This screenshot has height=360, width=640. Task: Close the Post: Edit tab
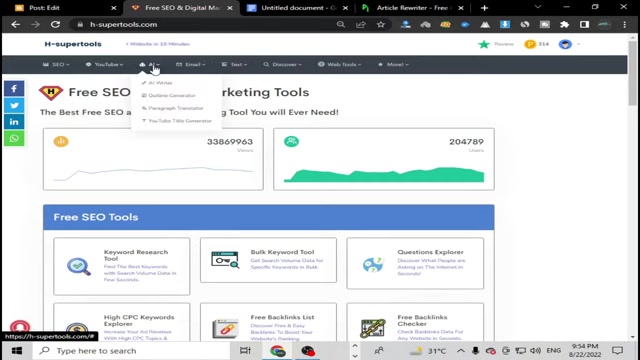(114, 8)
